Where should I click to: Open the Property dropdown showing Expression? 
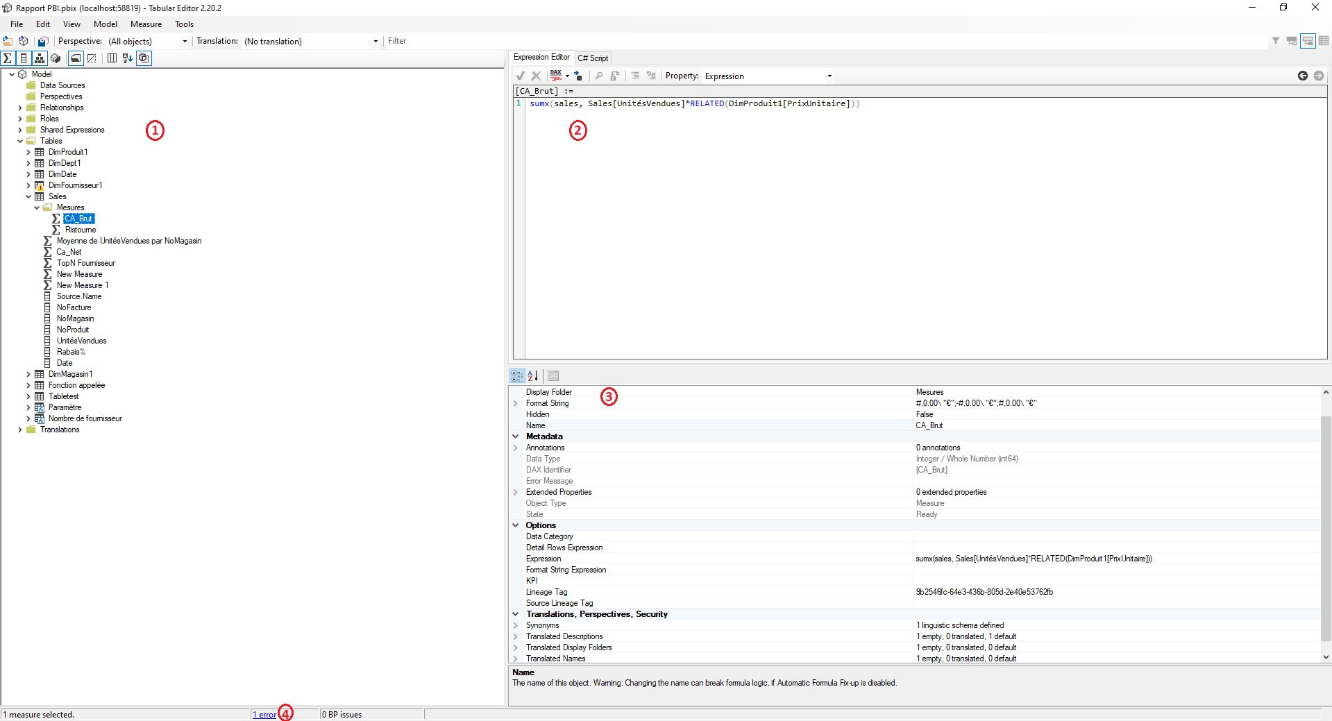click(767, 76)
